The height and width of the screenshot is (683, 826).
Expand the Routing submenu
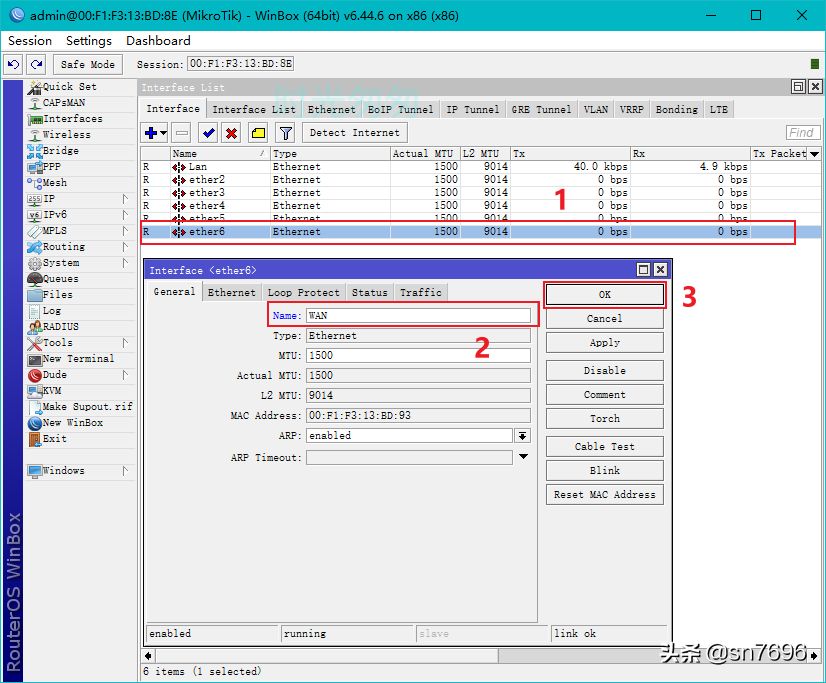tap(125, 246)
